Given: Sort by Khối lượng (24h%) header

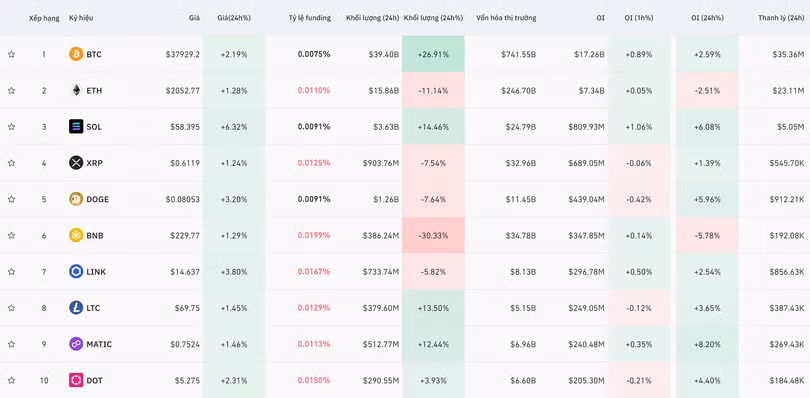Looking at the screenshot, I should [433, 18].
